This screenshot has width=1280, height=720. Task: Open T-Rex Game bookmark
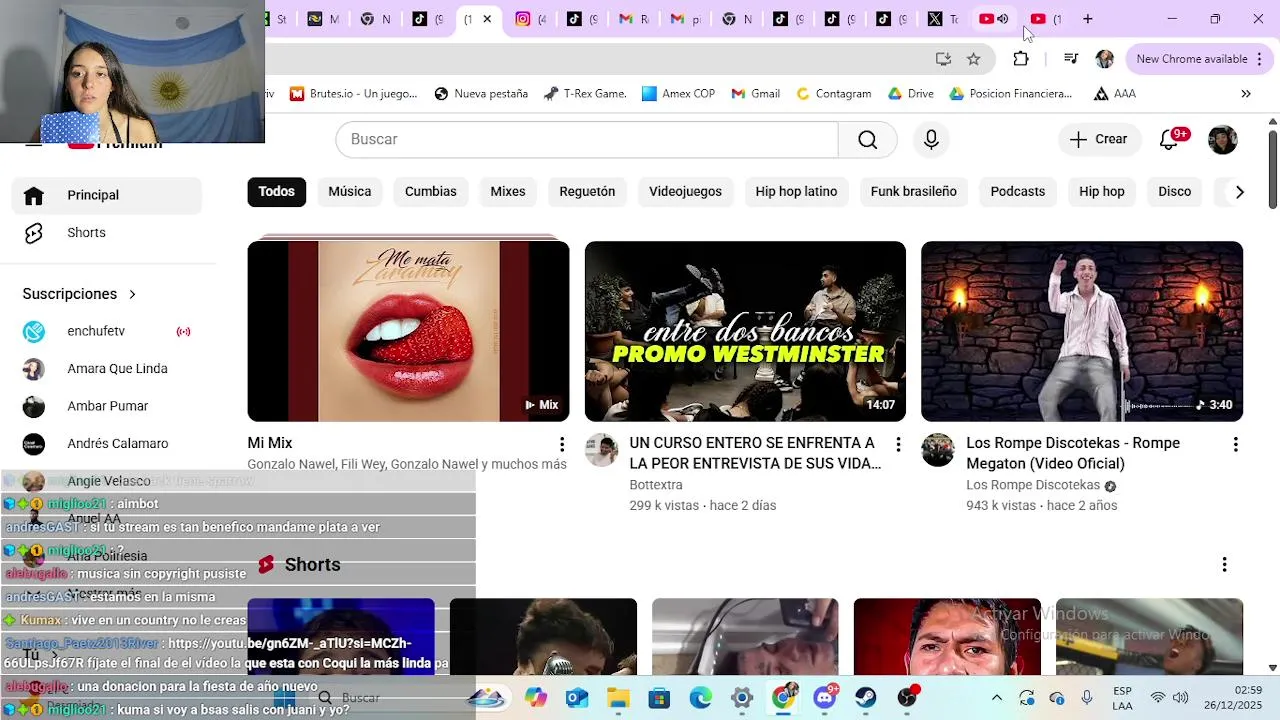[585, 94]
